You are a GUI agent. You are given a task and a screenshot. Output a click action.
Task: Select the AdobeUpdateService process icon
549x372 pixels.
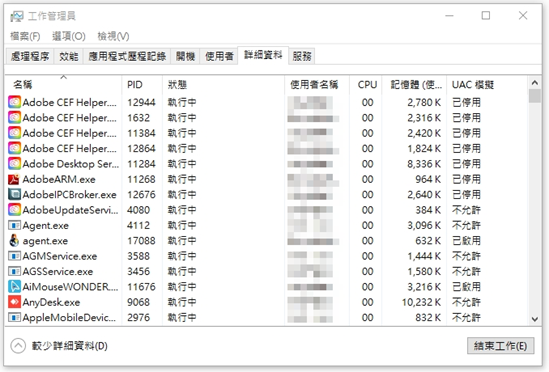point(14,210)
